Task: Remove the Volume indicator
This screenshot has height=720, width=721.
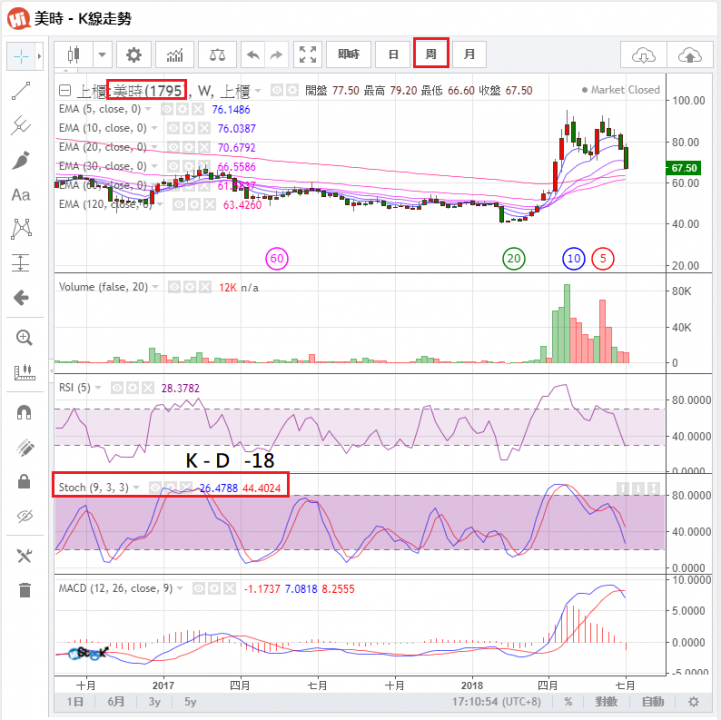Action: tap(205, 287)
